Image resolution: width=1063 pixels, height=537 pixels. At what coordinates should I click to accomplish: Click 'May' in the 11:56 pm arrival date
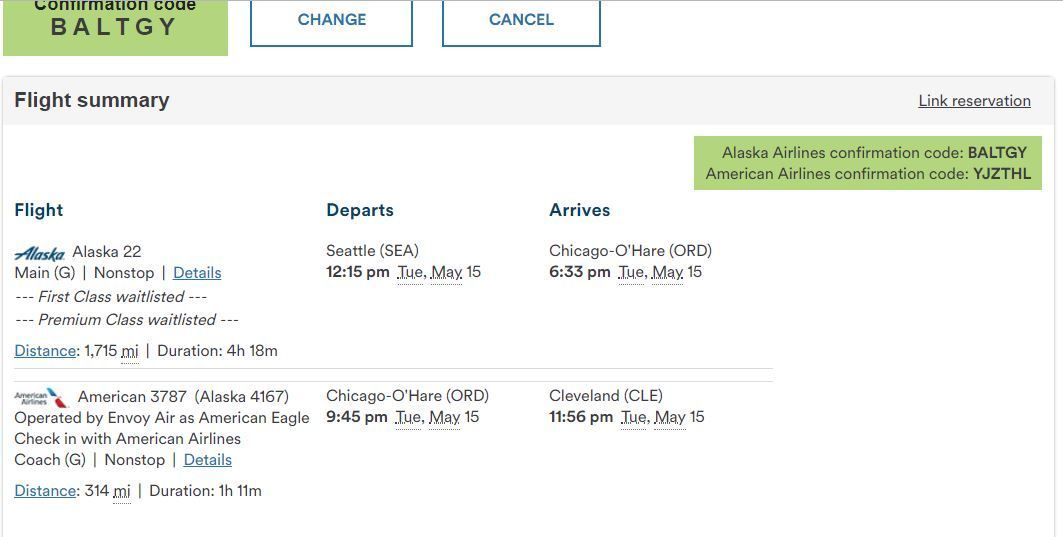pyautogui.click(x=668, y=417)
